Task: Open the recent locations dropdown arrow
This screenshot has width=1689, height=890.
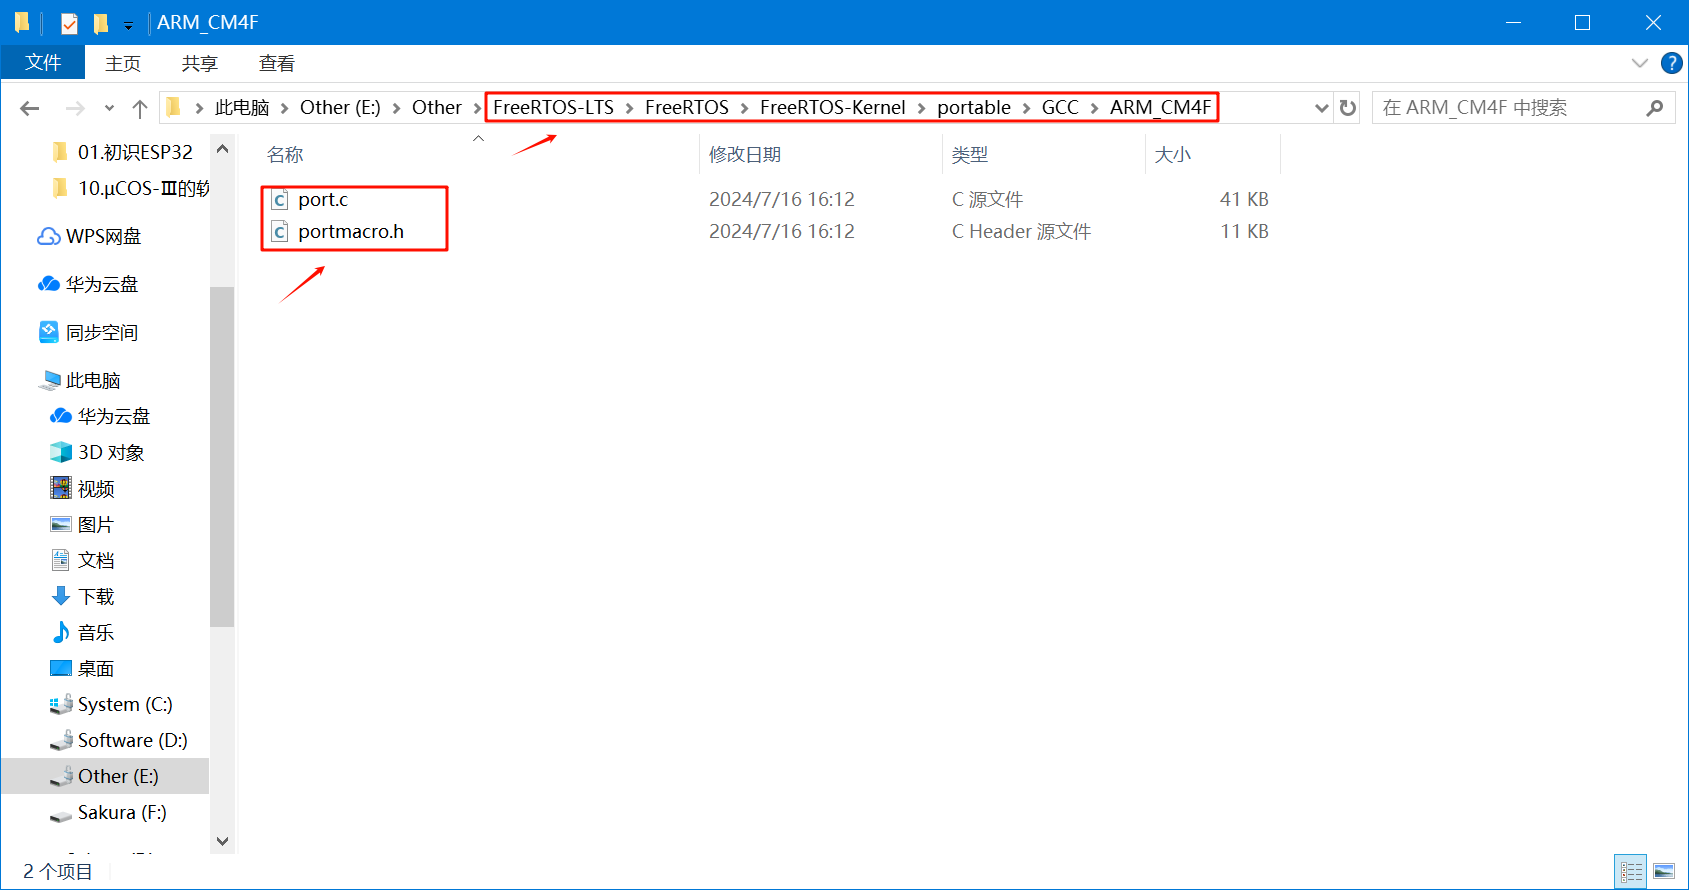Action: 109,108
